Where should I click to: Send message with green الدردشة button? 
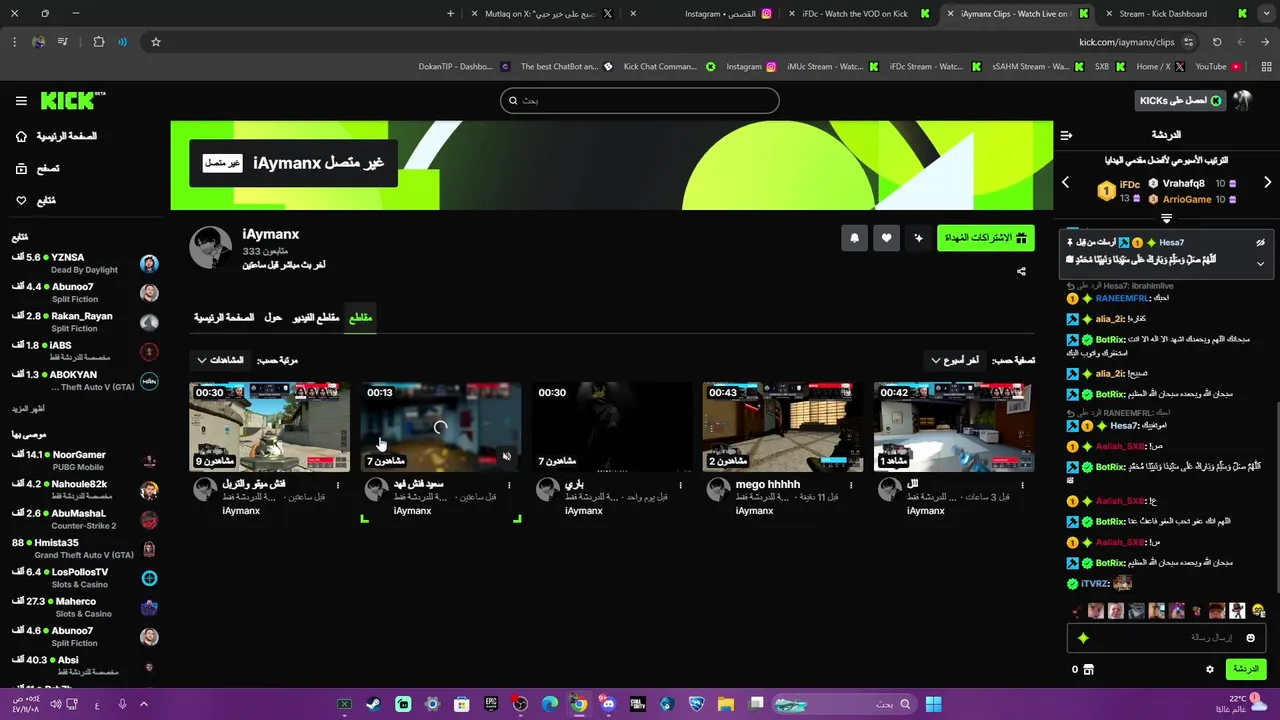pyautogui.click(x=1245, y=669)
